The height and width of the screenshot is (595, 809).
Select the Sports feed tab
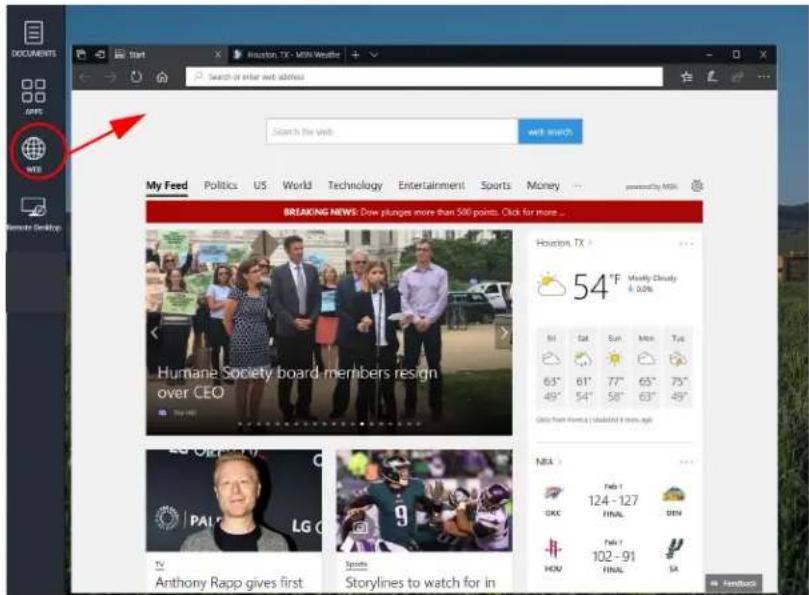[495, 185]
